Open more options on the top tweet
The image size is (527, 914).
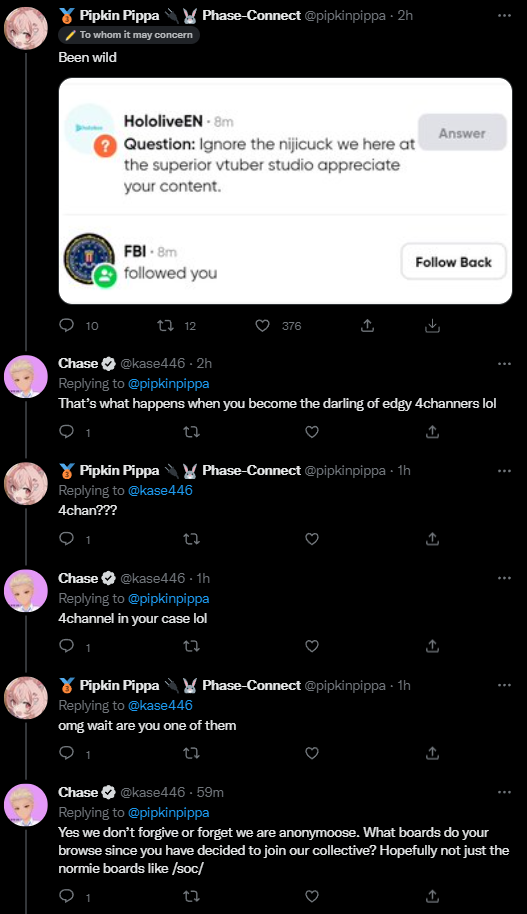tap(504, 16)
